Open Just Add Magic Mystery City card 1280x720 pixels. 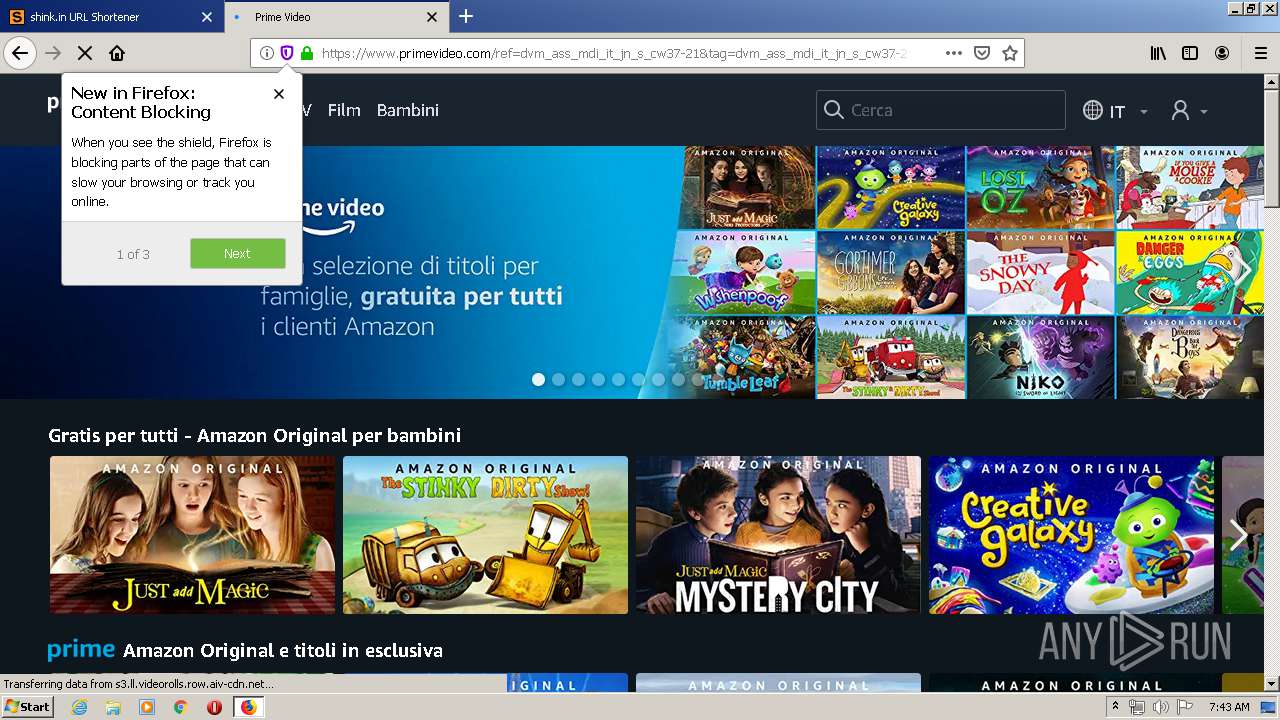pos(778,535)
